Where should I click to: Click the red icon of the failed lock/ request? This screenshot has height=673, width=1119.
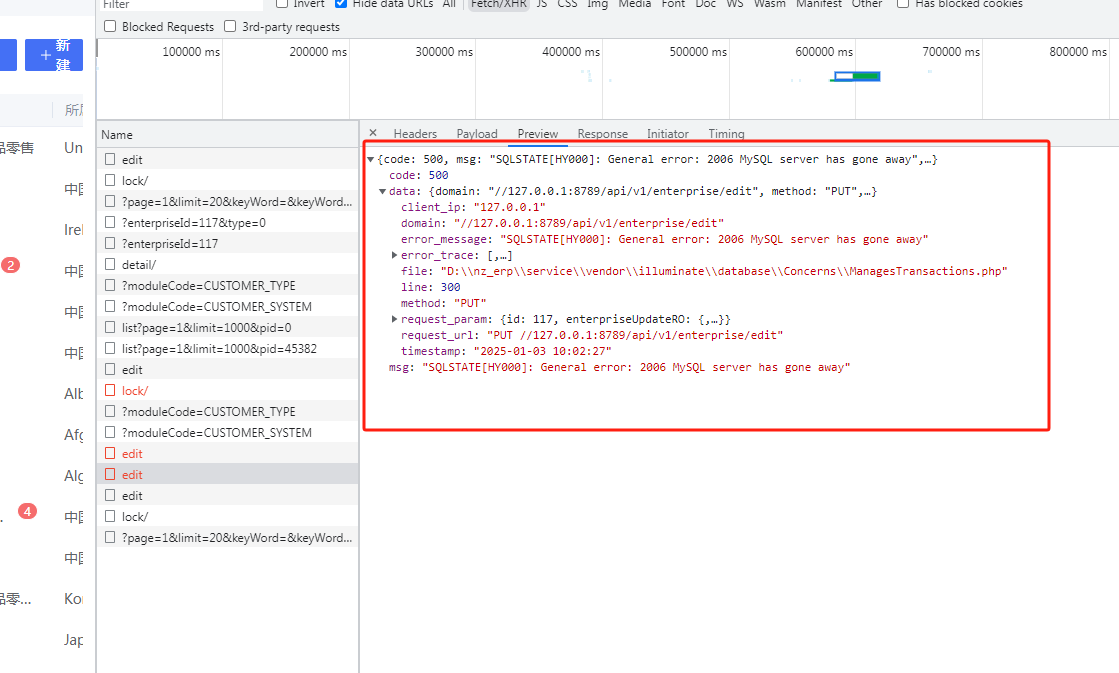[110, 390]
